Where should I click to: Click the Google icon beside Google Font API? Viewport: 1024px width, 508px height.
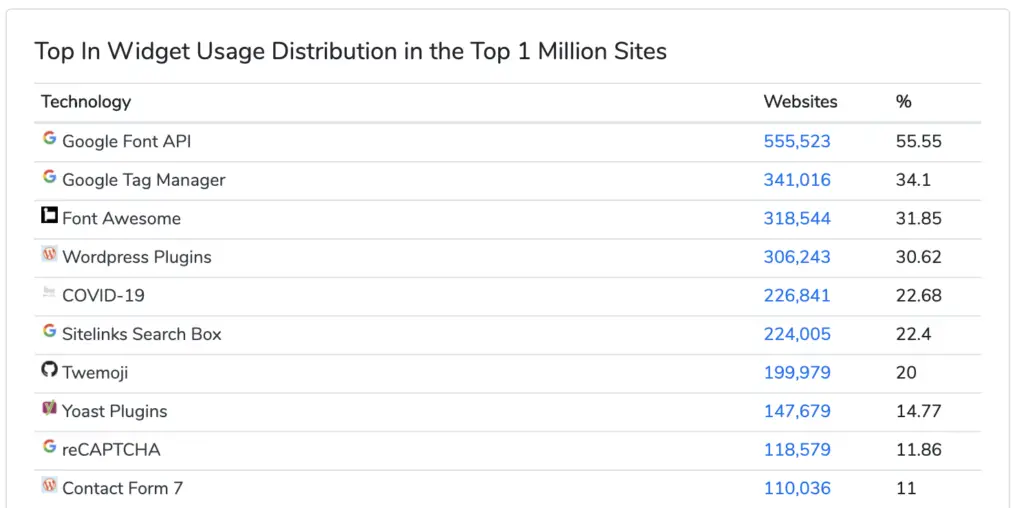point(49,138)
